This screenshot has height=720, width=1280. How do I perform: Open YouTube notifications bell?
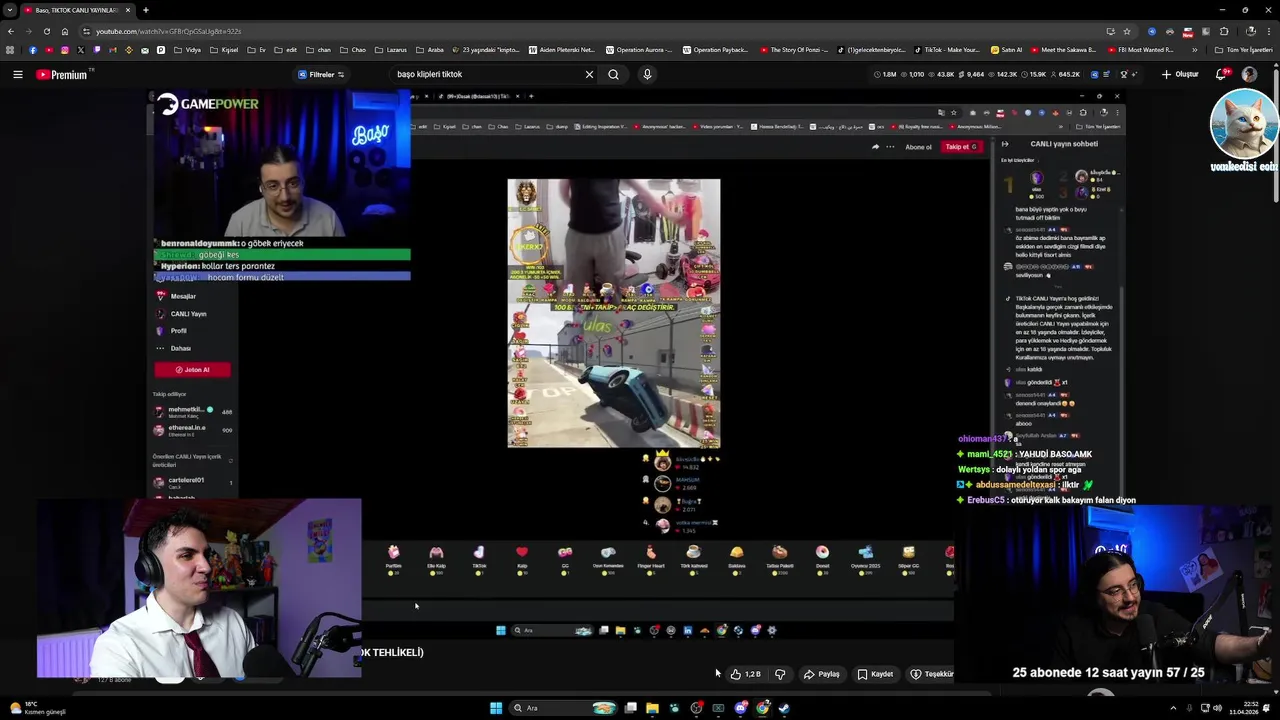[1222, 74]
